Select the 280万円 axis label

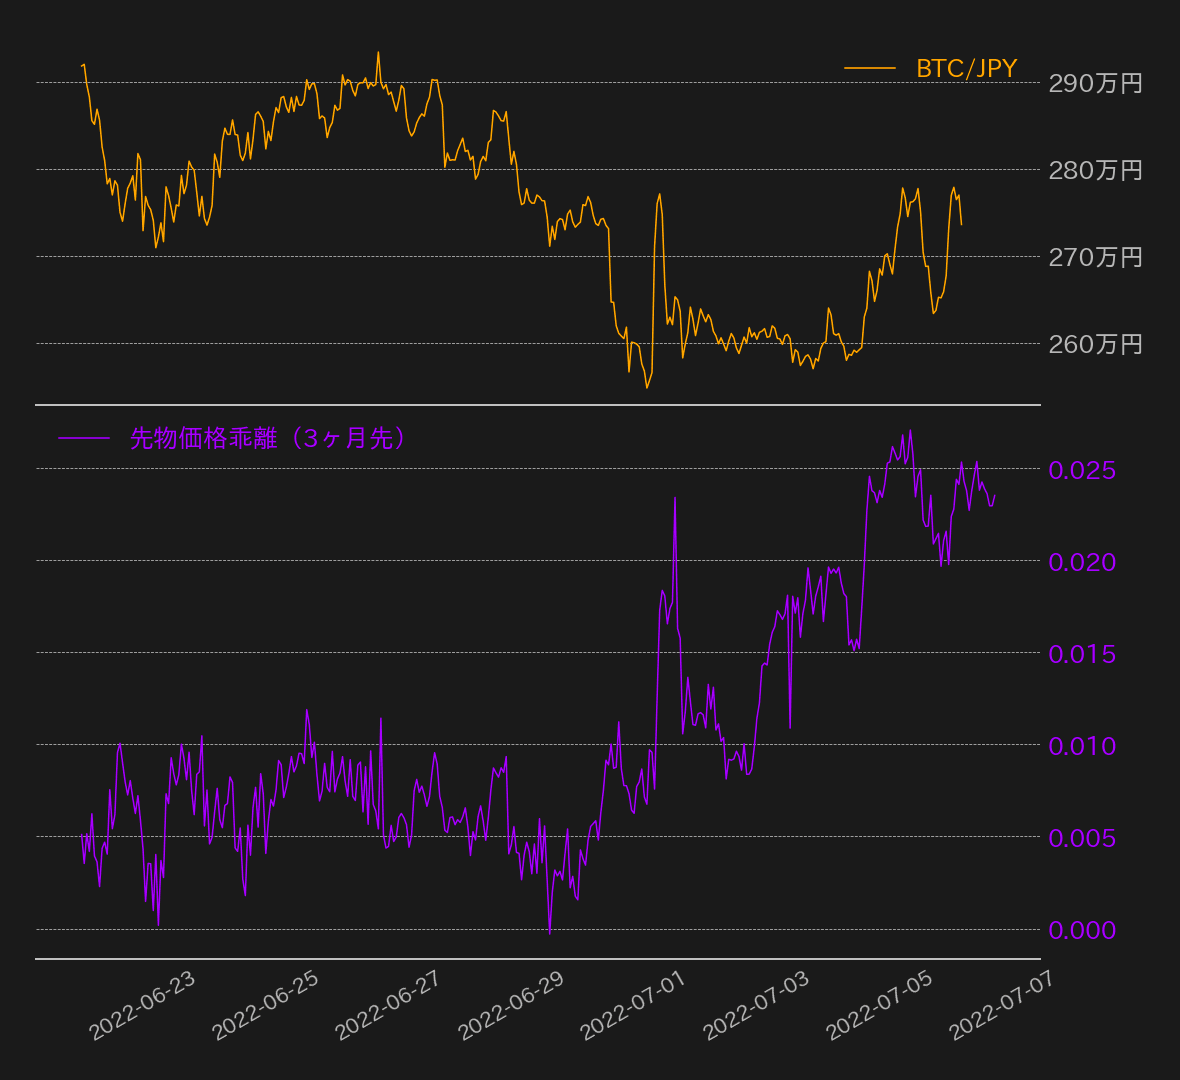pyautogui.click(x=1095, y=170)
